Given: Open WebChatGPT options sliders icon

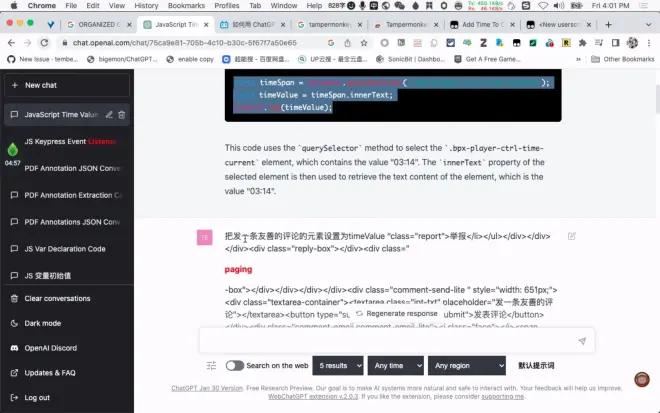Looking at the screenshot, I should [211, 365].
